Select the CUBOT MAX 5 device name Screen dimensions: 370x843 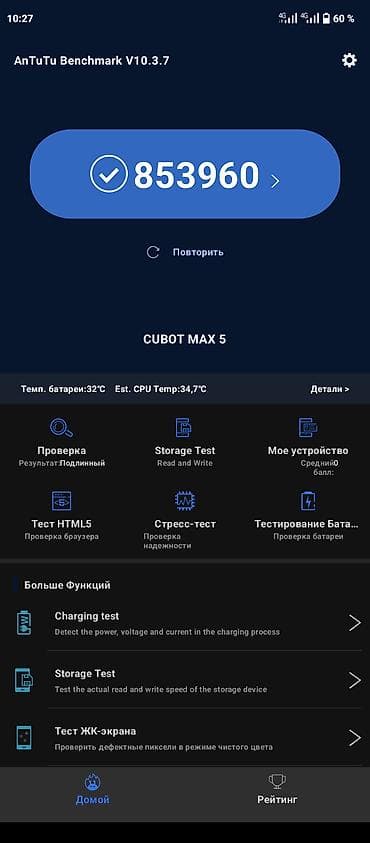(x=184, y=339)
